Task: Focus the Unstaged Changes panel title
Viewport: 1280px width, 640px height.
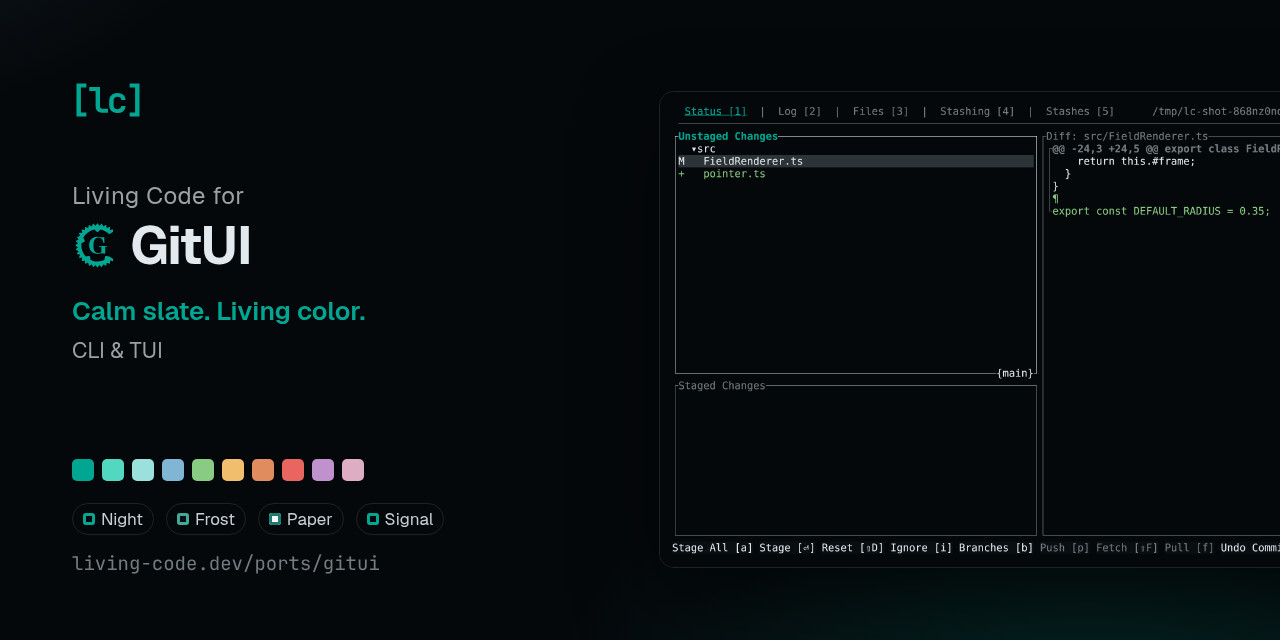Action: (x=728, y=136)
